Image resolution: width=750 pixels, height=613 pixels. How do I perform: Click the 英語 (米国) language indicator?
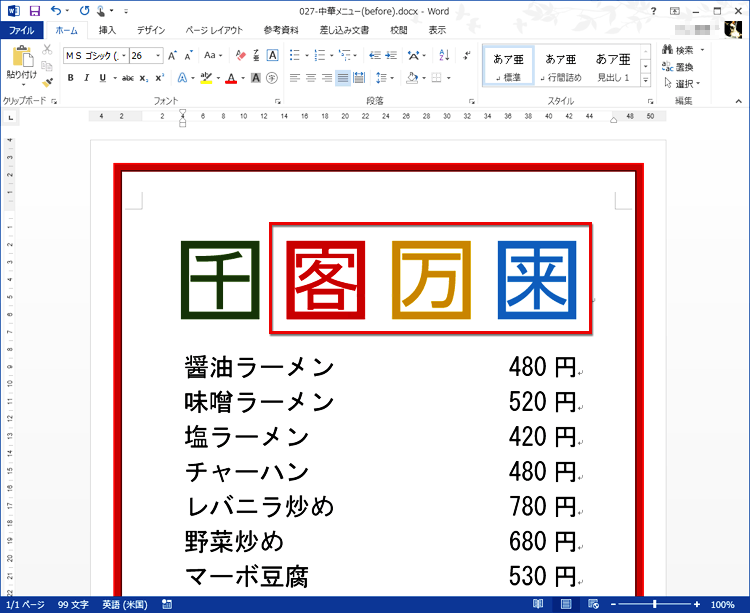pos(125,604)
